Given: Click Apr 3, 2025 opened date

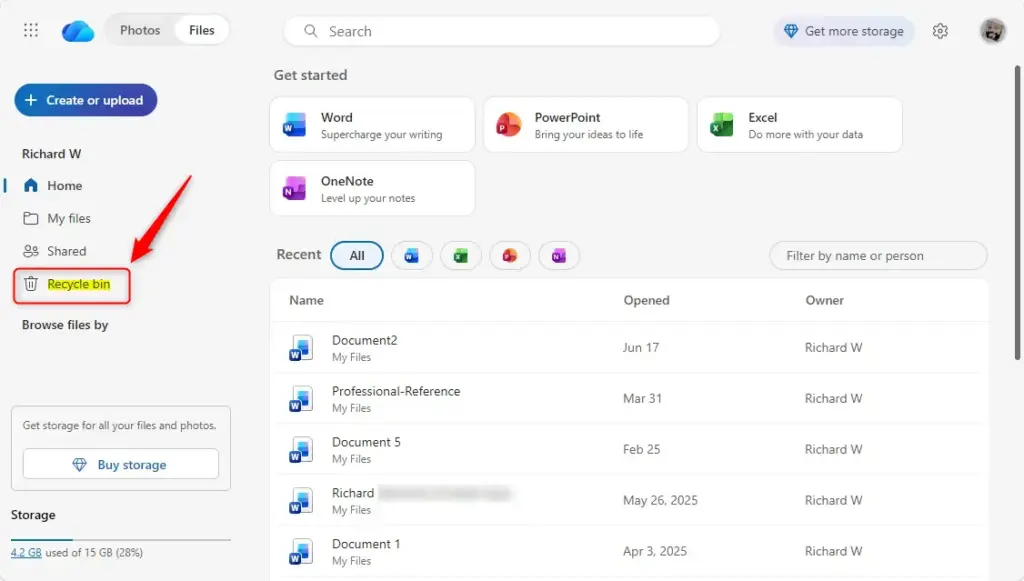Looking at the screenshot, I should pos(655,551).
